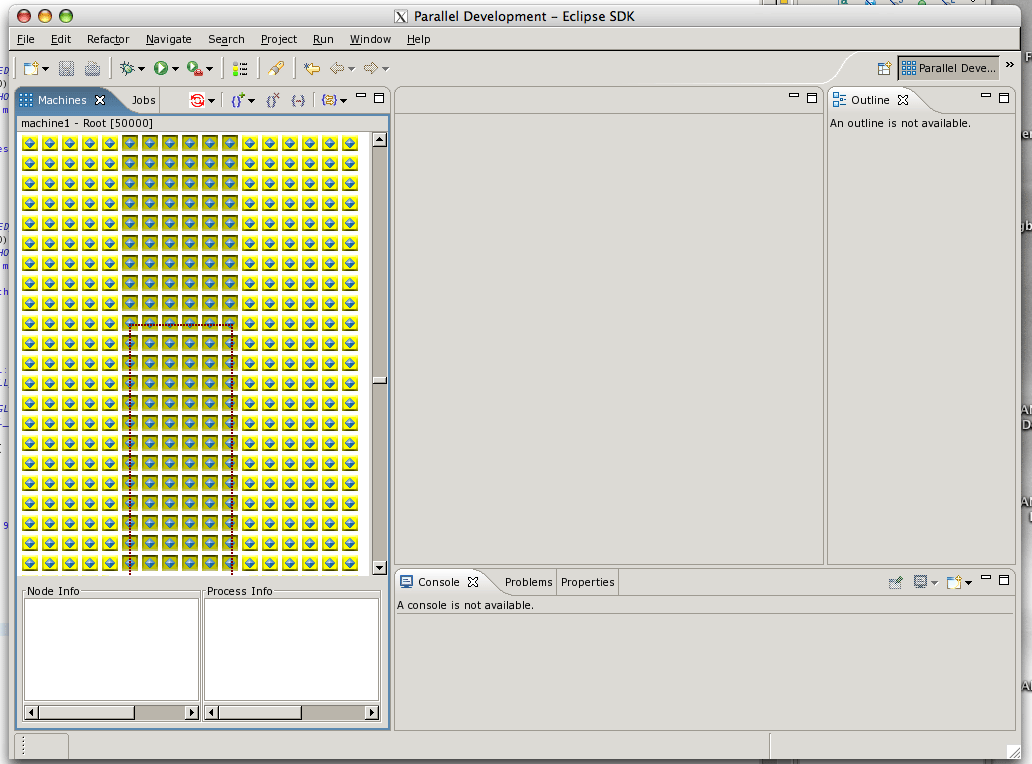Click the New wizard icon in main toolbar
This screenshot has height=764, width=1032.
30,68
